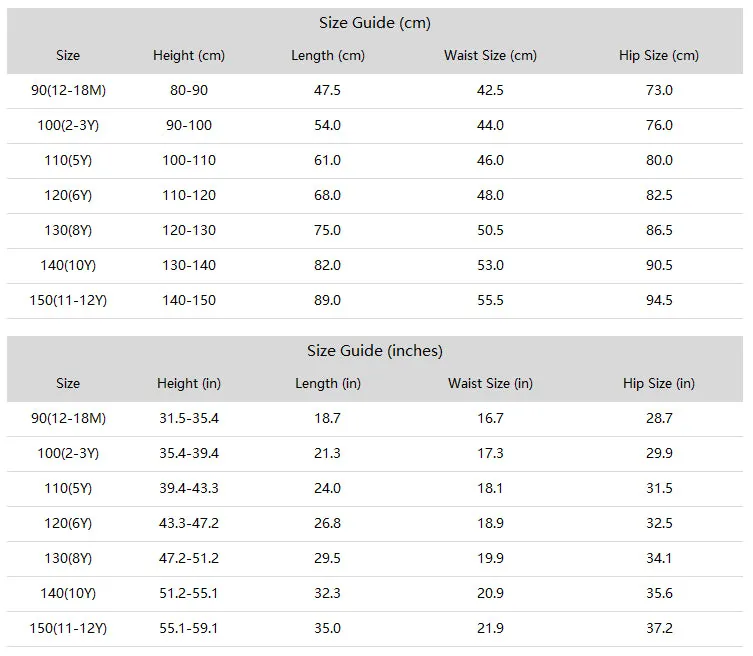
Task: Click the 100(2-3Y) size in cm table
Action: click(68, 125)
